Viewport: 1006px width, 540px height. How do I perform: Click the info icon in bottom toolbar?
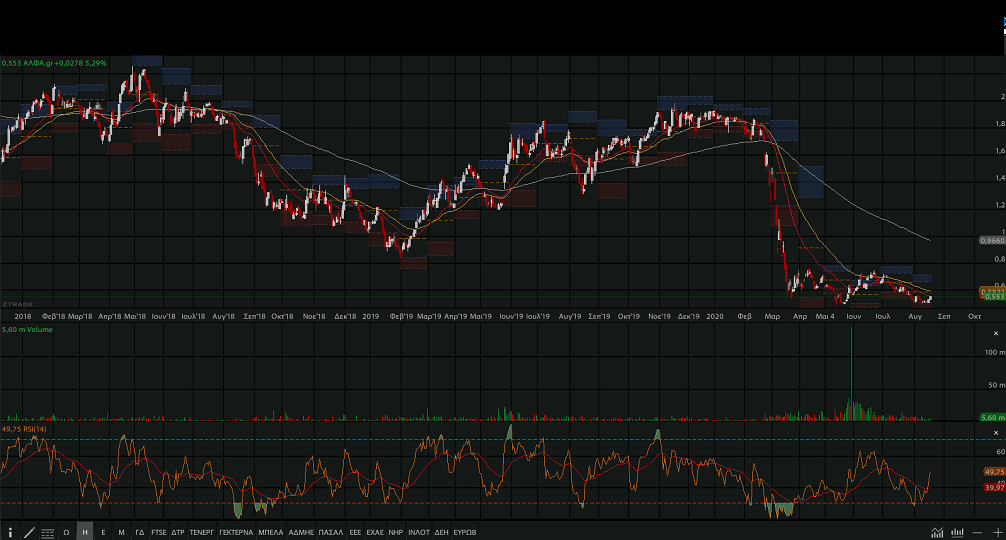(x=11, y=532)
